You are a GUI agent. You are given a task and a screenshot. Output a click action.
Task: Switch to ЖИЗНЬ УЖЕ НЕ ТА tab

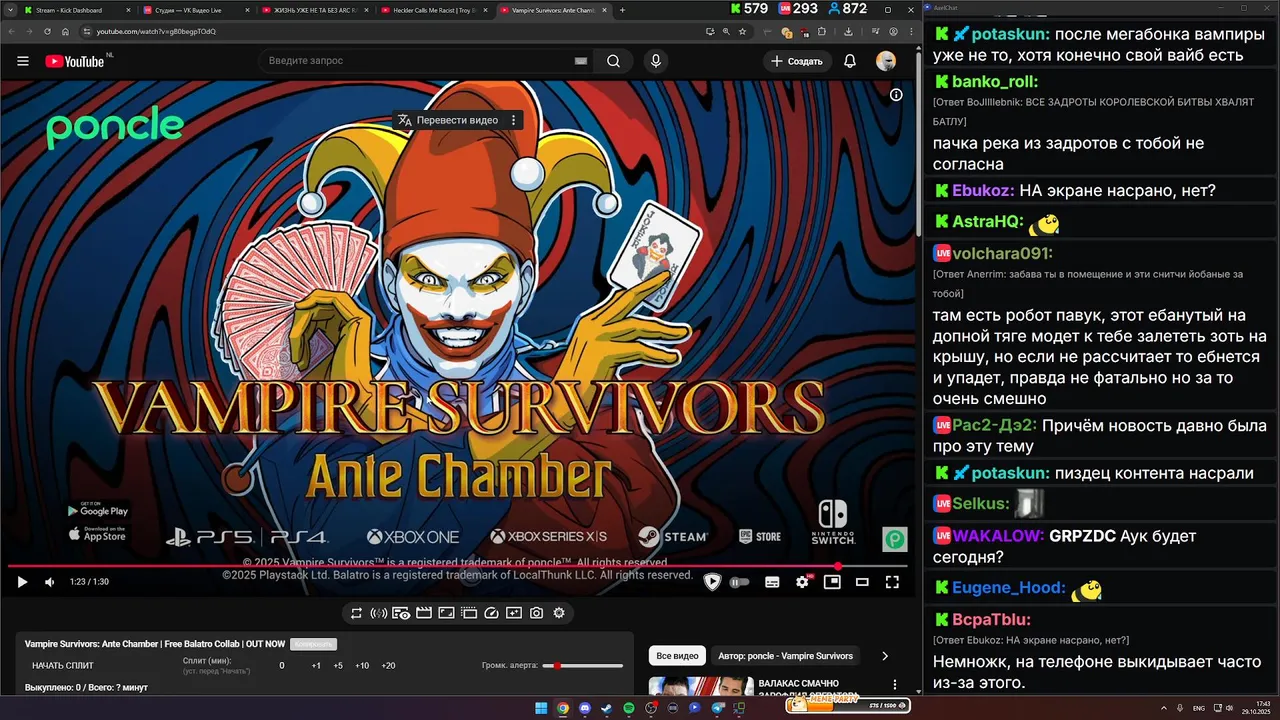[x=315, y=10]
